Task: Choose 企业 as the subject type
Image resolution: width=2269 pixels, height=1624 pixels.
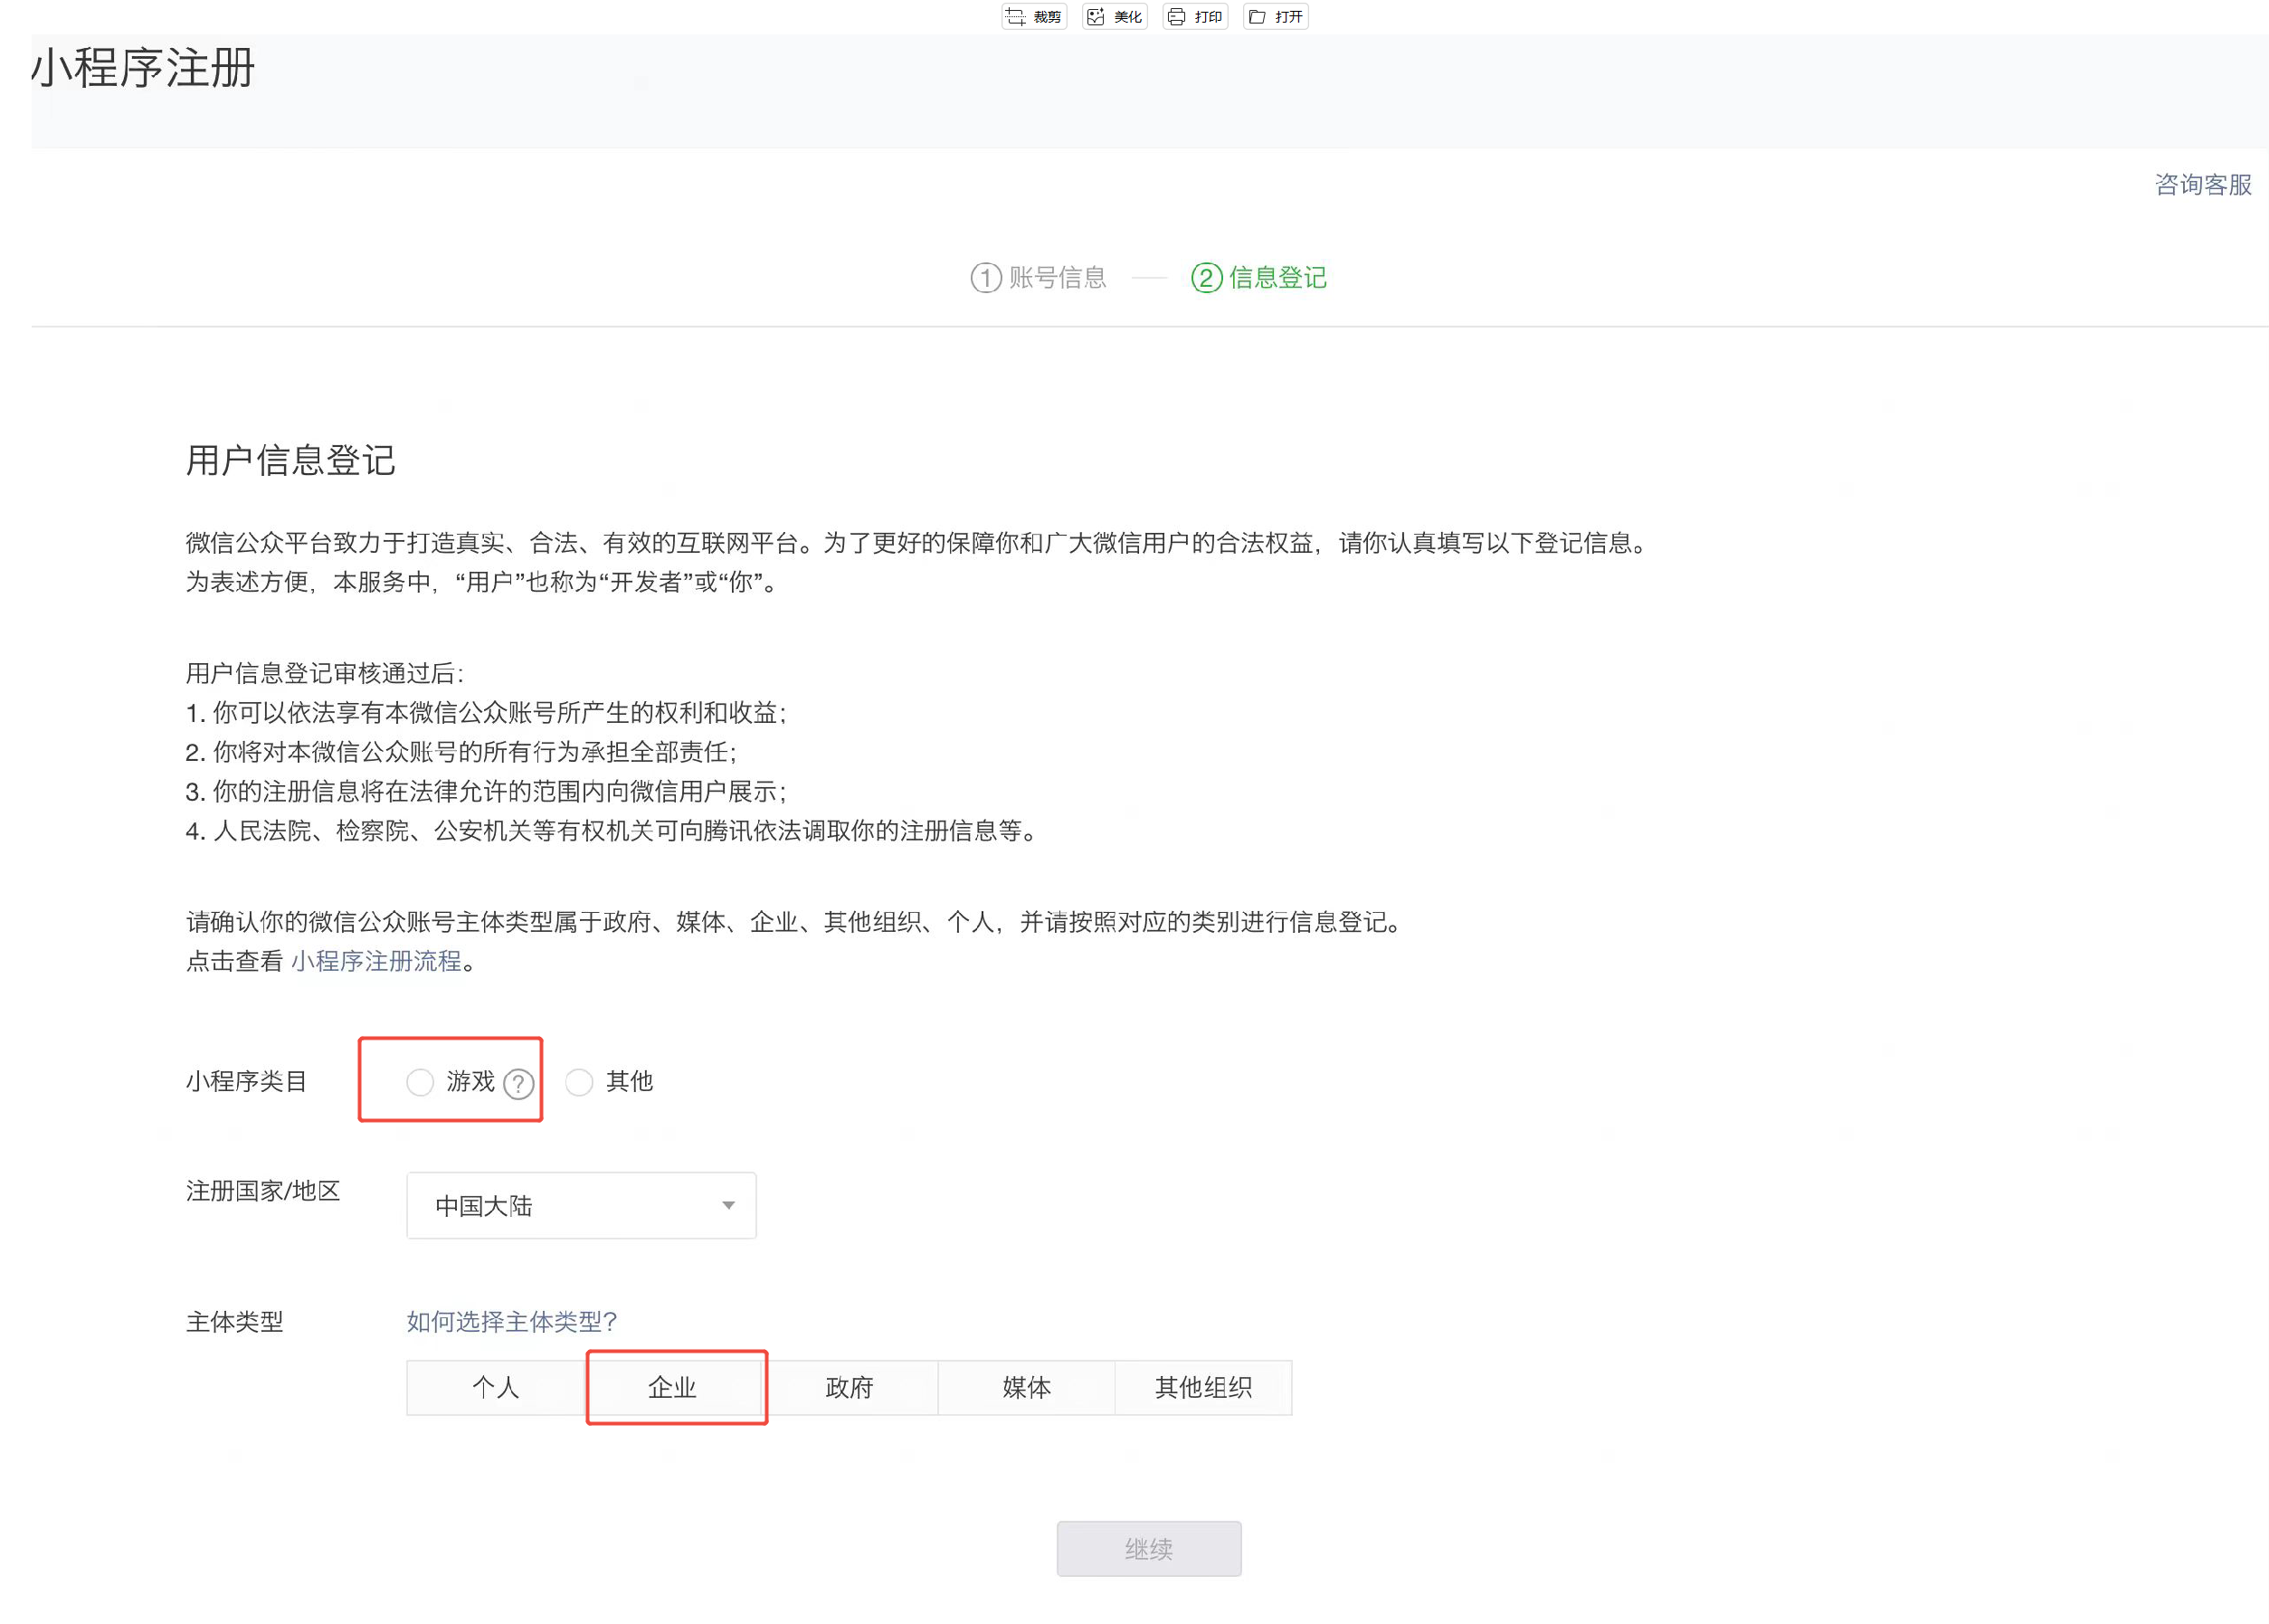Action: (x=672, y=1387)
